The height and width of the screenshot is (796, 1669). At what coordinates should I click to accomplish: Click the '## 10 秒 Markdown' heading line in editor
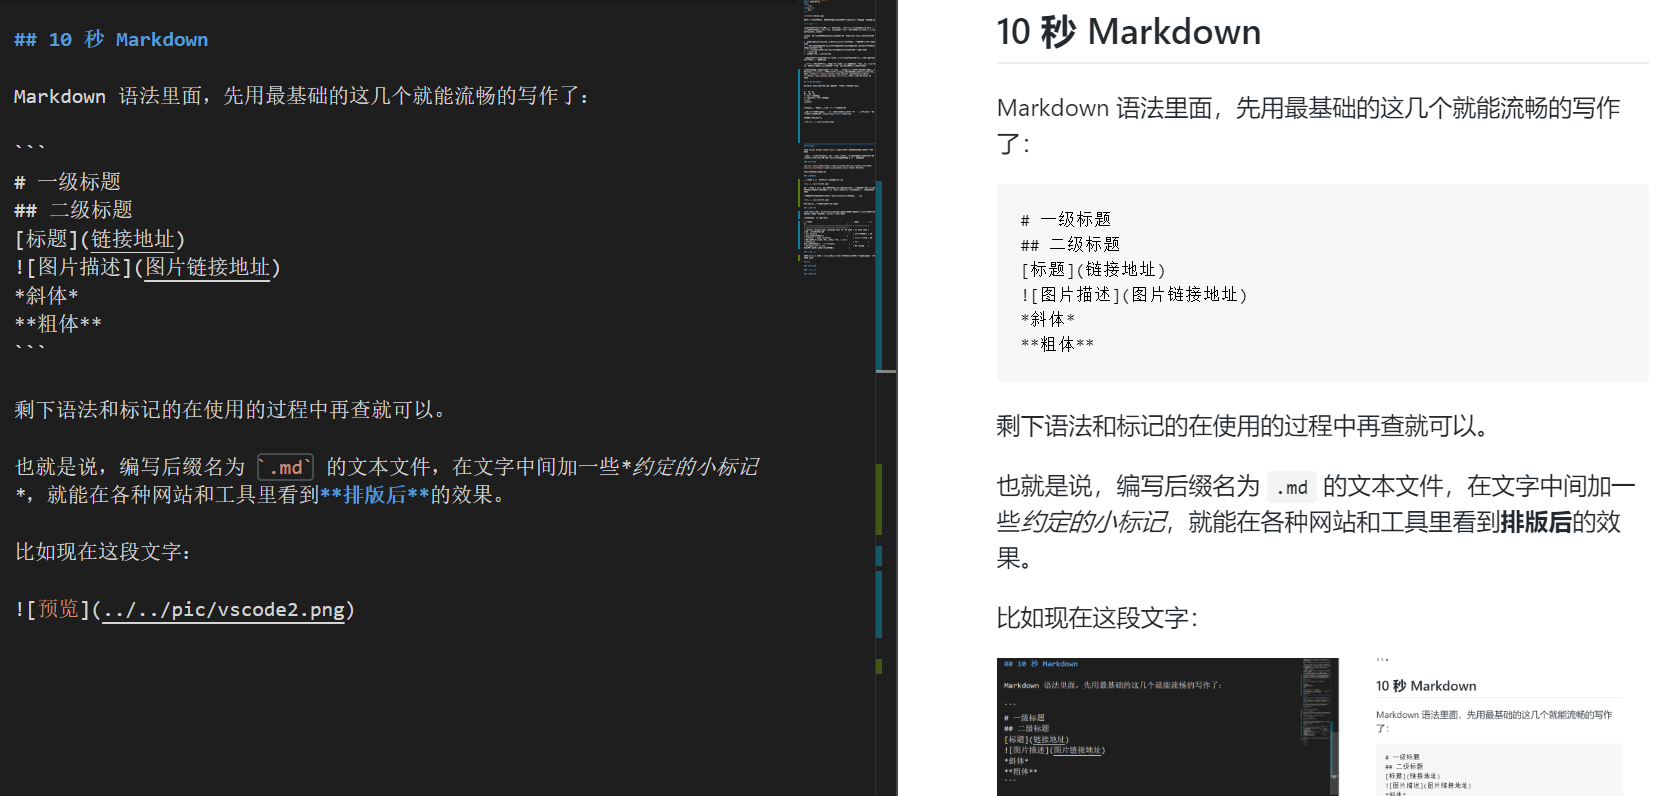click(x=111, y=39)
